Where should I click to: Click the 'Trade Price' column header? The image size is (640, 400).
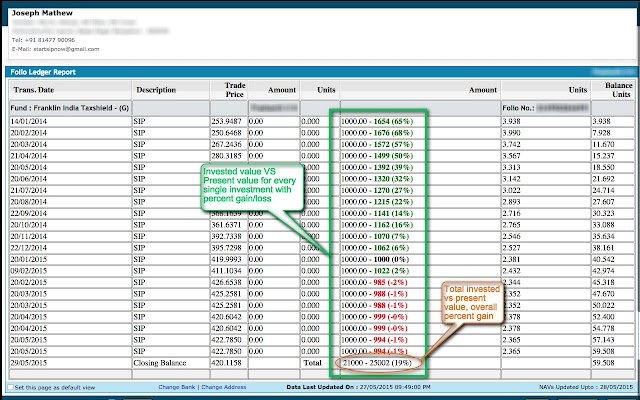point(235,90)
